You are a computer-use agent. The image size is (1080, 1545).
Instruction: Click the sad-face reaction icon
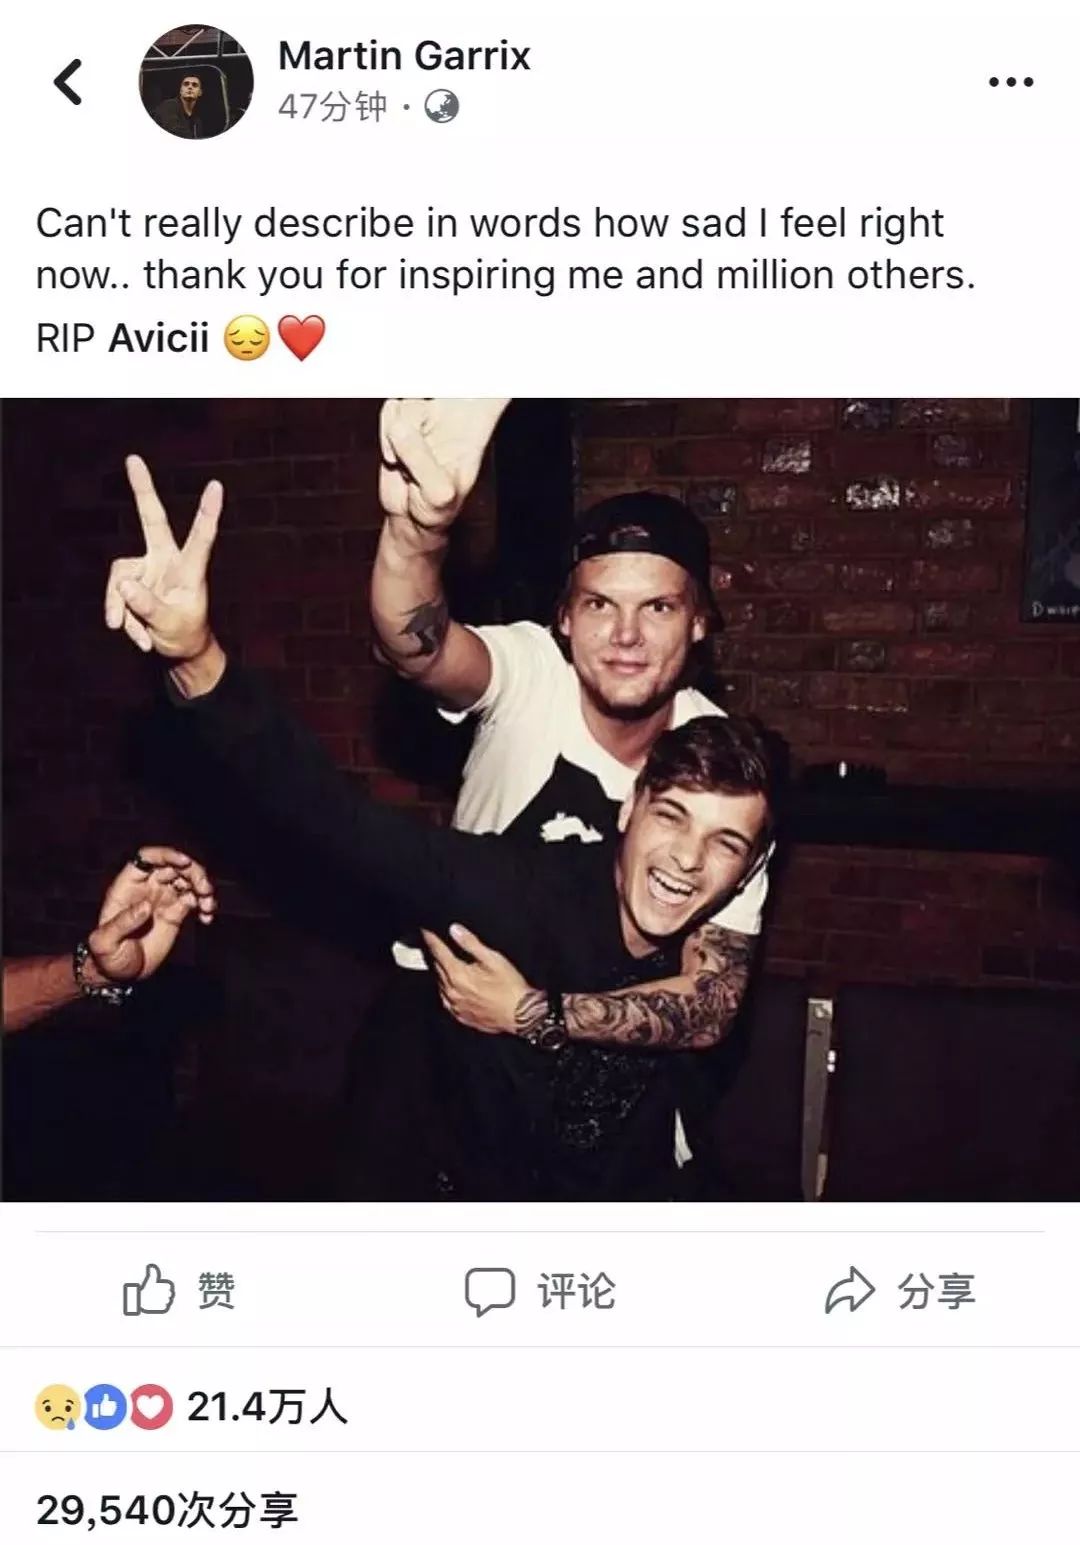tap(57, 1408)
